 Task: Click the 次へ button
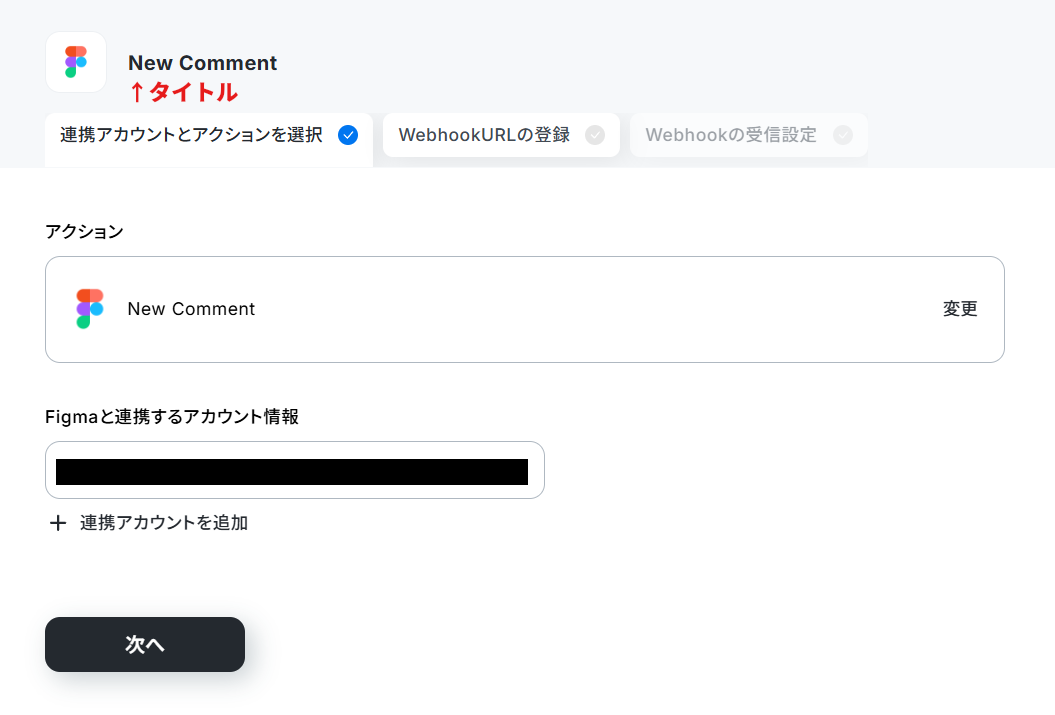point(145,644)
